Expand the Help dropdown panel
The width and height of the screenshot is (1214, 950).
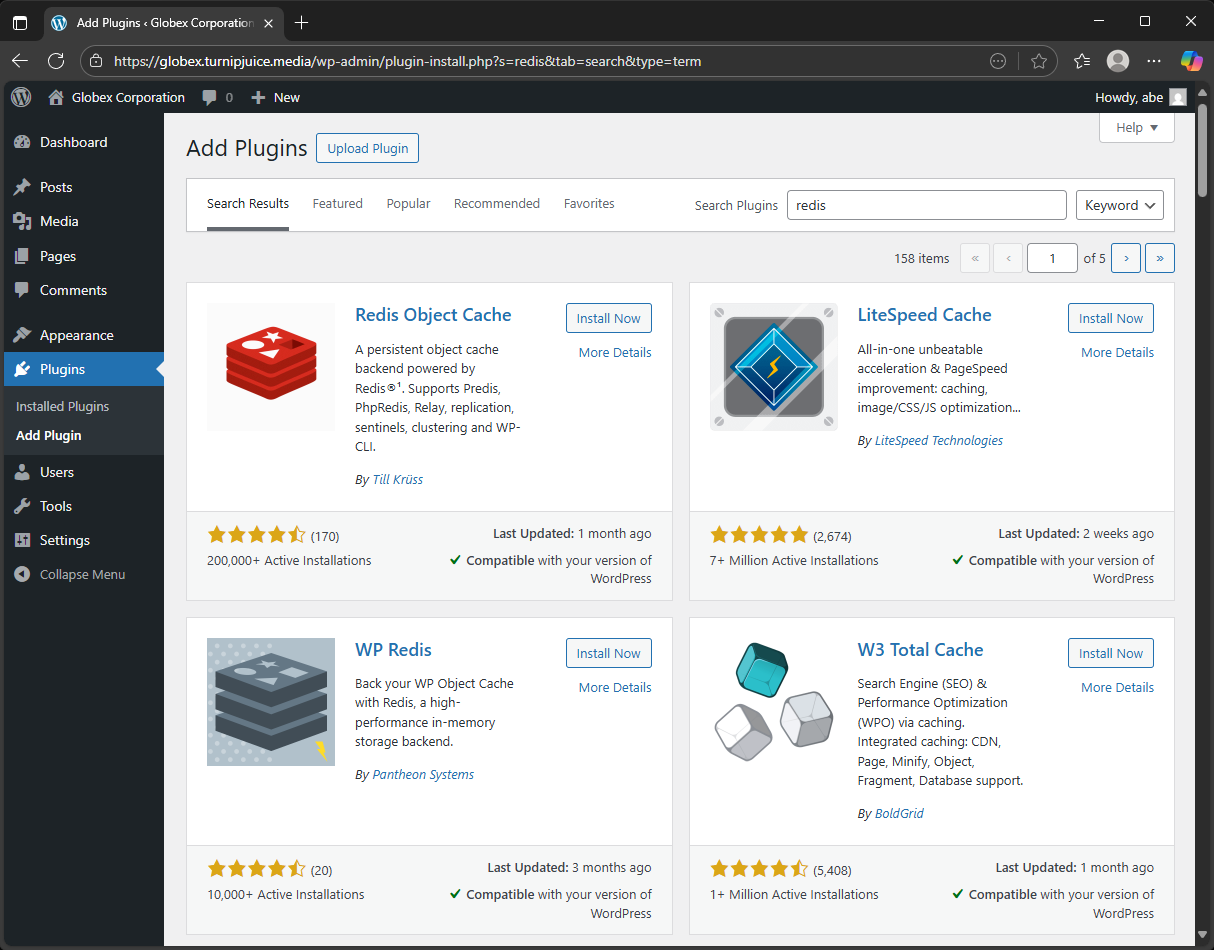click(x=1136, y=128)
